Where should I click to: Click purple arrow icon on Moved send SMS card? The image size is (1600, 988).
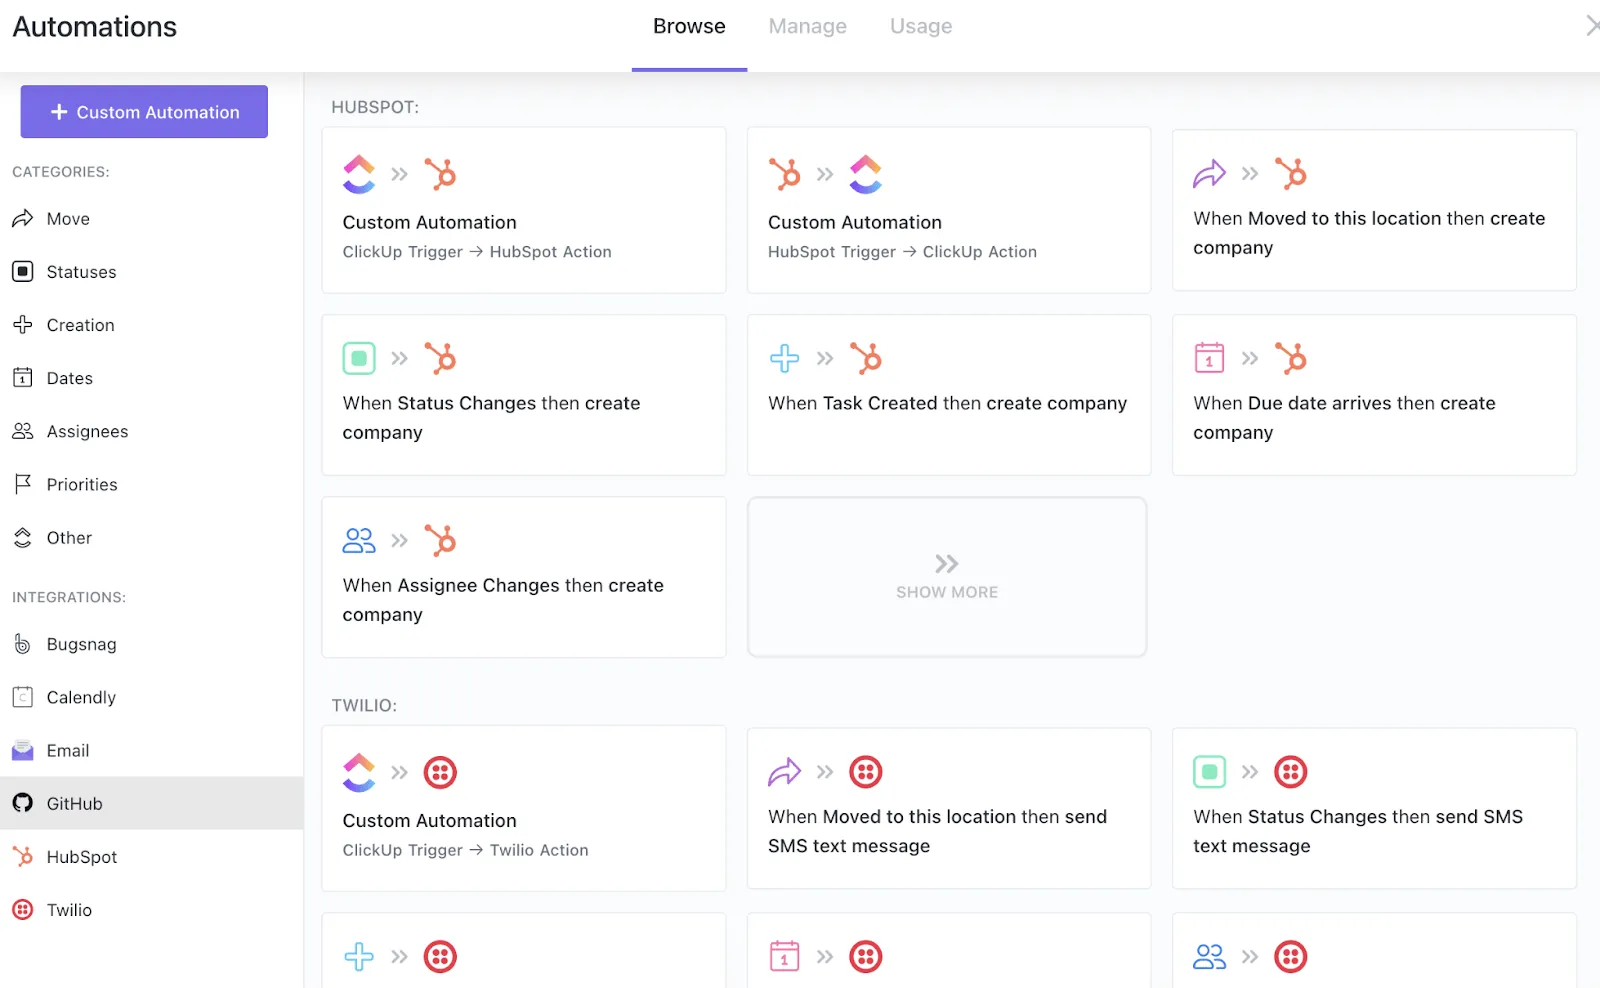pos(785,772)
